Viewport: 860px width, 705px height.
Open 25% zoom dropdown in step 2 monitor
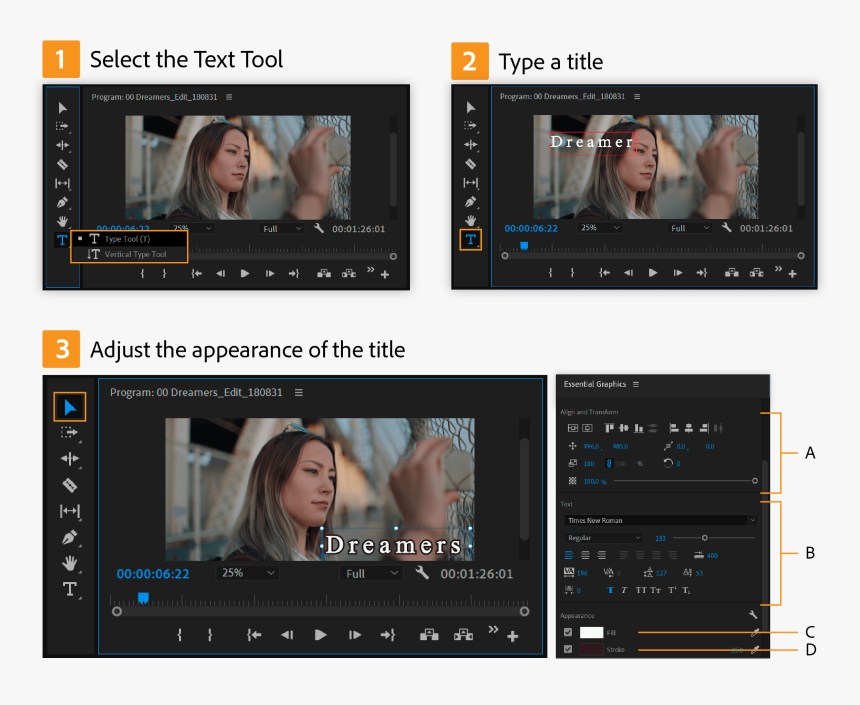coord(599,227)
